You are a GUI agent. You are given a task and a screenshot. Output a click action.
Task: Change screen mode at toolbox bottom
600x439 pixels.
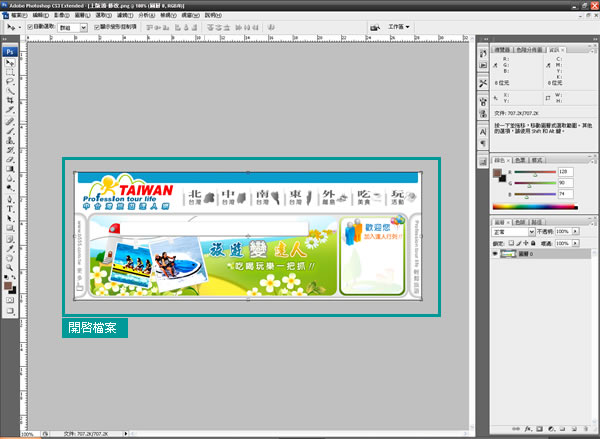click(x=10, y=311)
